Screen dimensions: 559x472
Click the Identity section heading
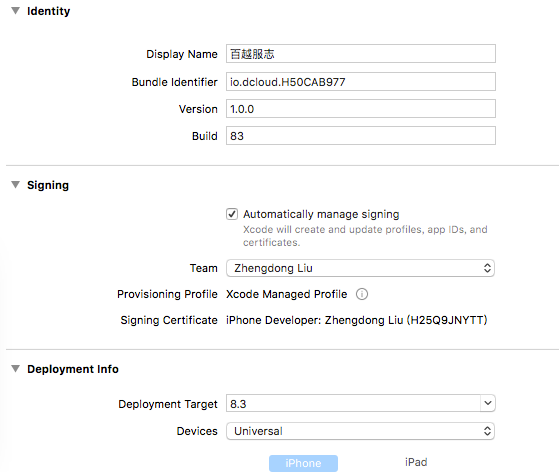[x=48, y=11]
